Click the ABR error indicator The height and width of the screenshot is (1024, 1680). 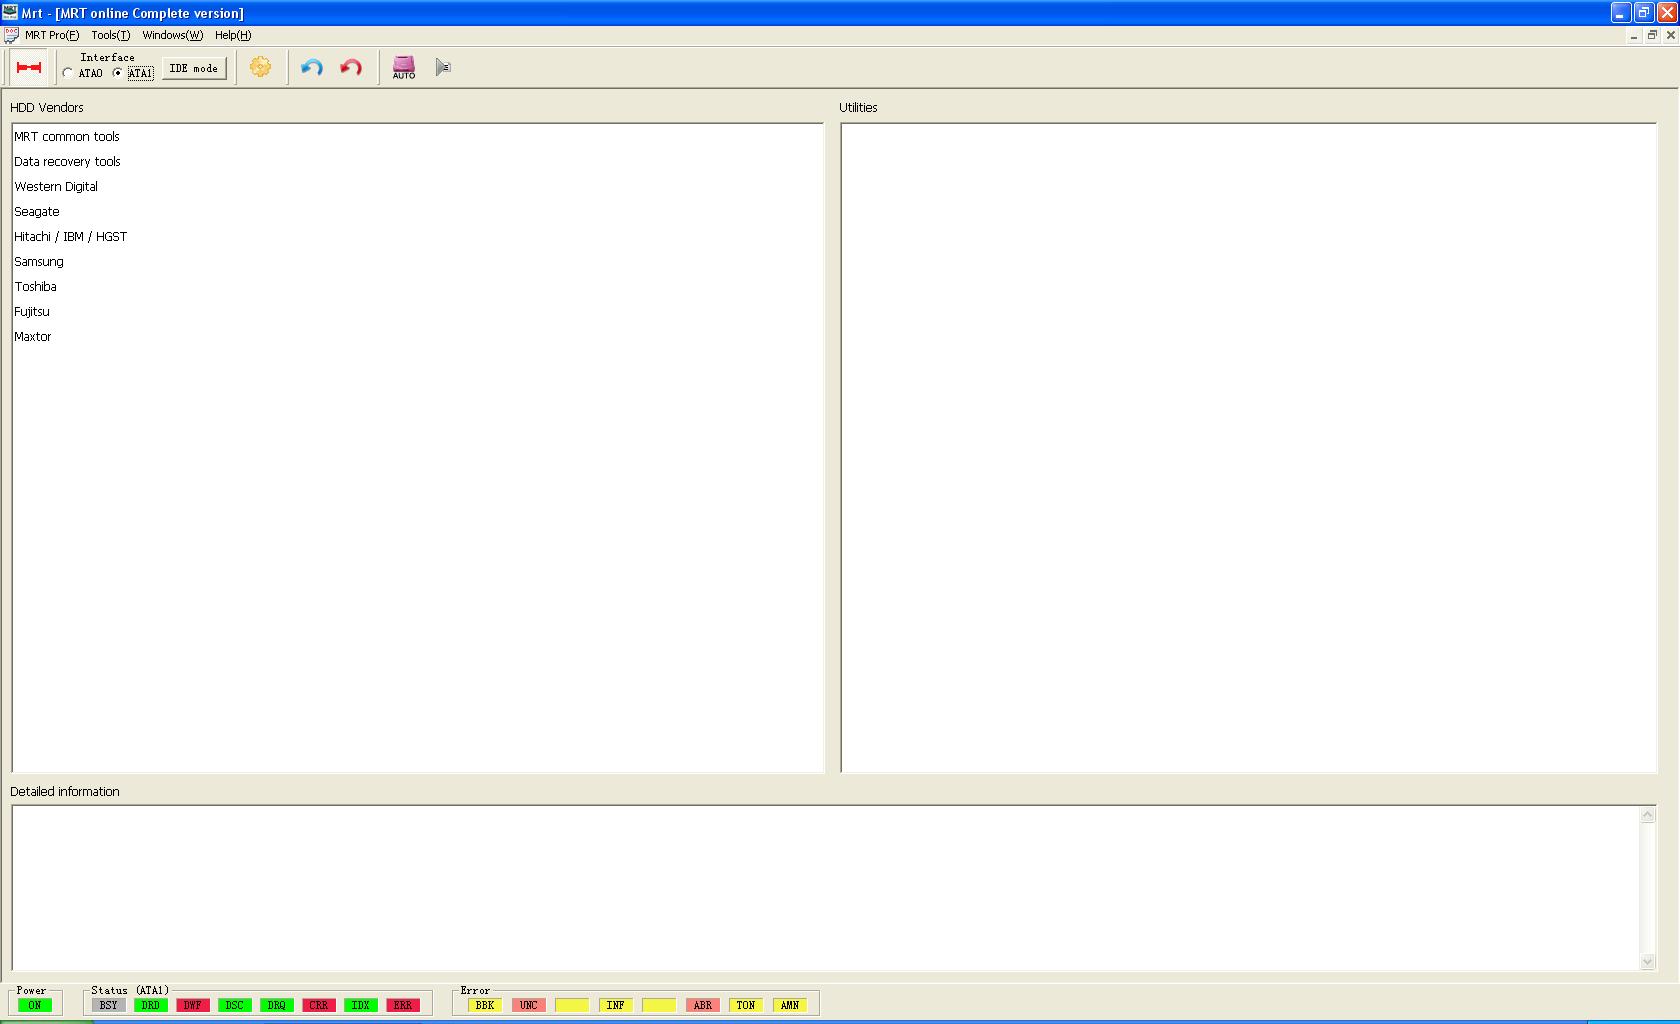pos(703,1005)
